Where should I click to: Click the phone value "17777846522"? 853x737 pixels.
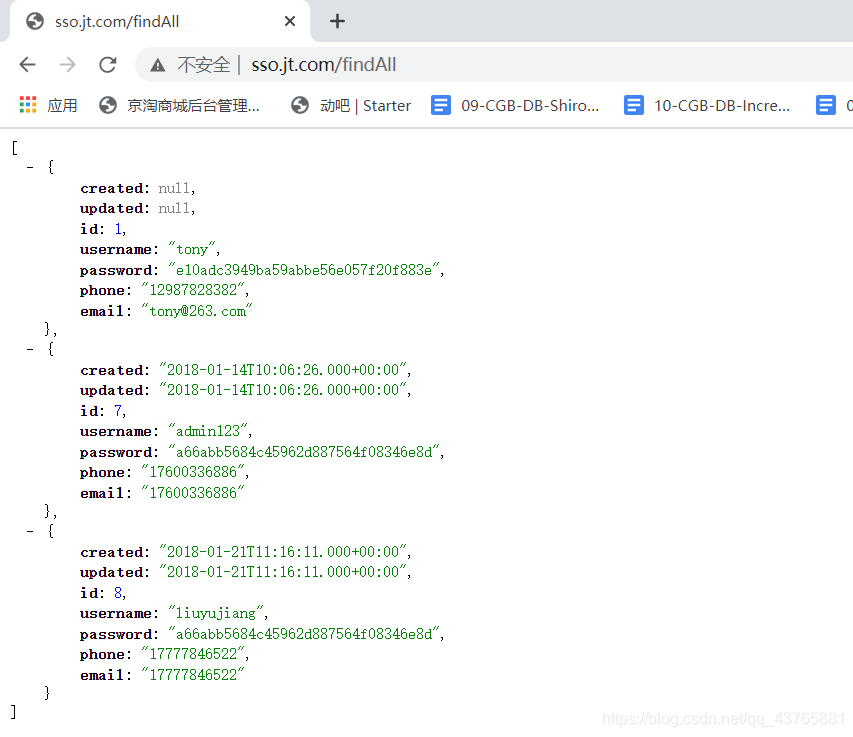[x=193, y=654]
